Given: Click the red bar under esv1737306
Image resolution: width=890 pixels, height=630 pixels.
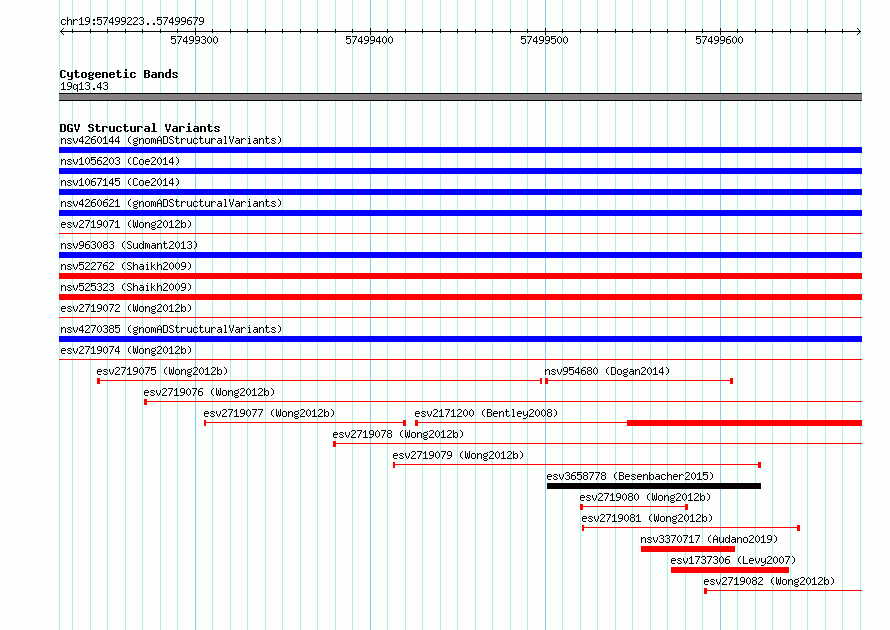Looking at the screenshot, I should [x=730, y=570].
